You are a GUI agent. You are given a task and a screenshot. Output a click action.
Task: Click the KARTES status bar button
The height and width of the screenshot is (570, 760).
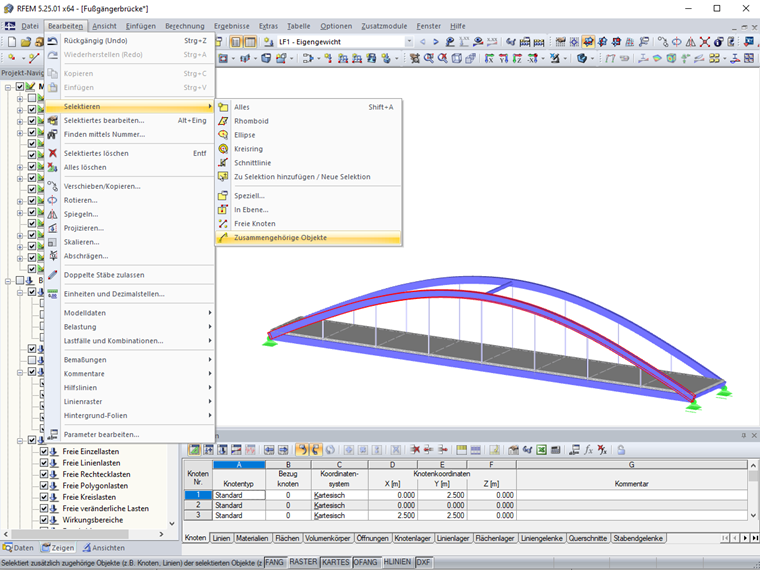pos(335,562)
